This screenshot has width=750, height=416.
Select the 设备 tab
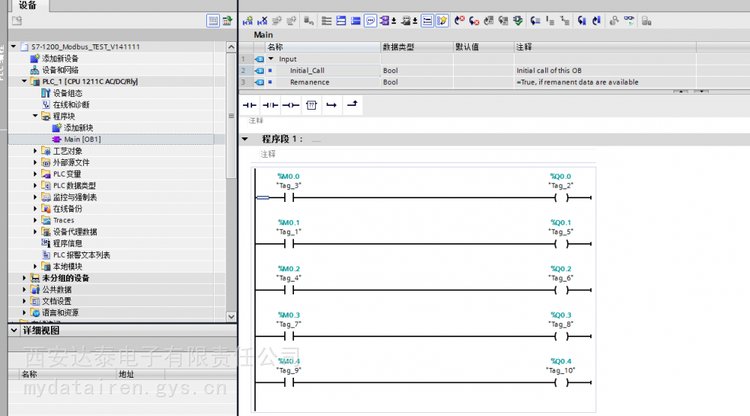click(27, 5)
